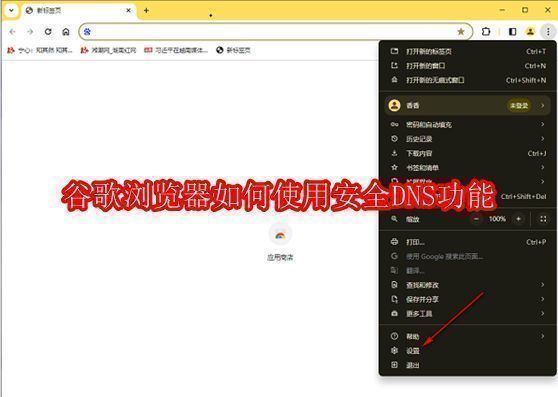Viewport: 558px width, 397px height.
Task: Go forward with the forward arrow
Action: (30, 32)
